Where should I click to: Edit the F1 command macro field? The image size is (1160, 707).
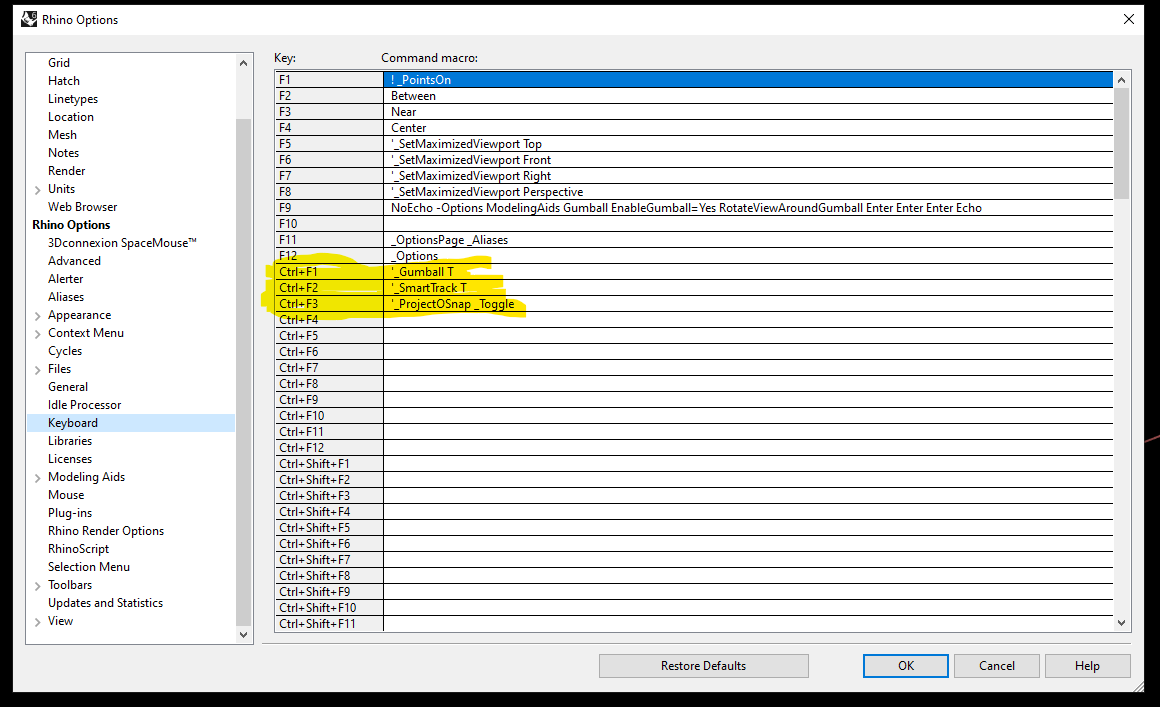click(748, 80)
